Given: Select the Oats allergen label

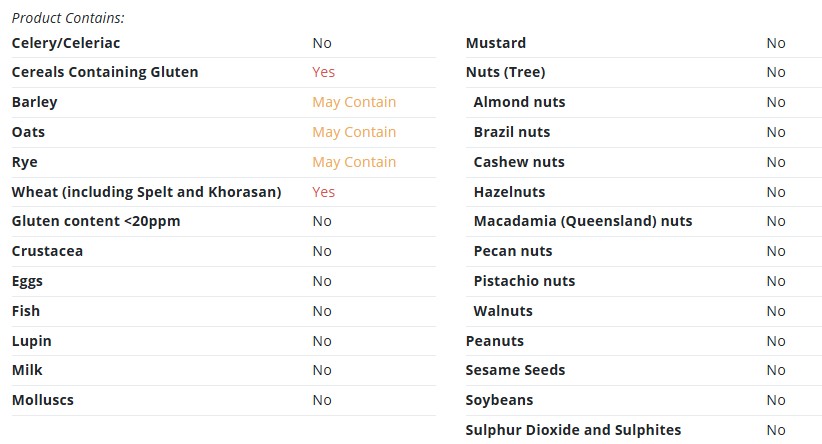Looking at the screenshot, I should [28, 132].
